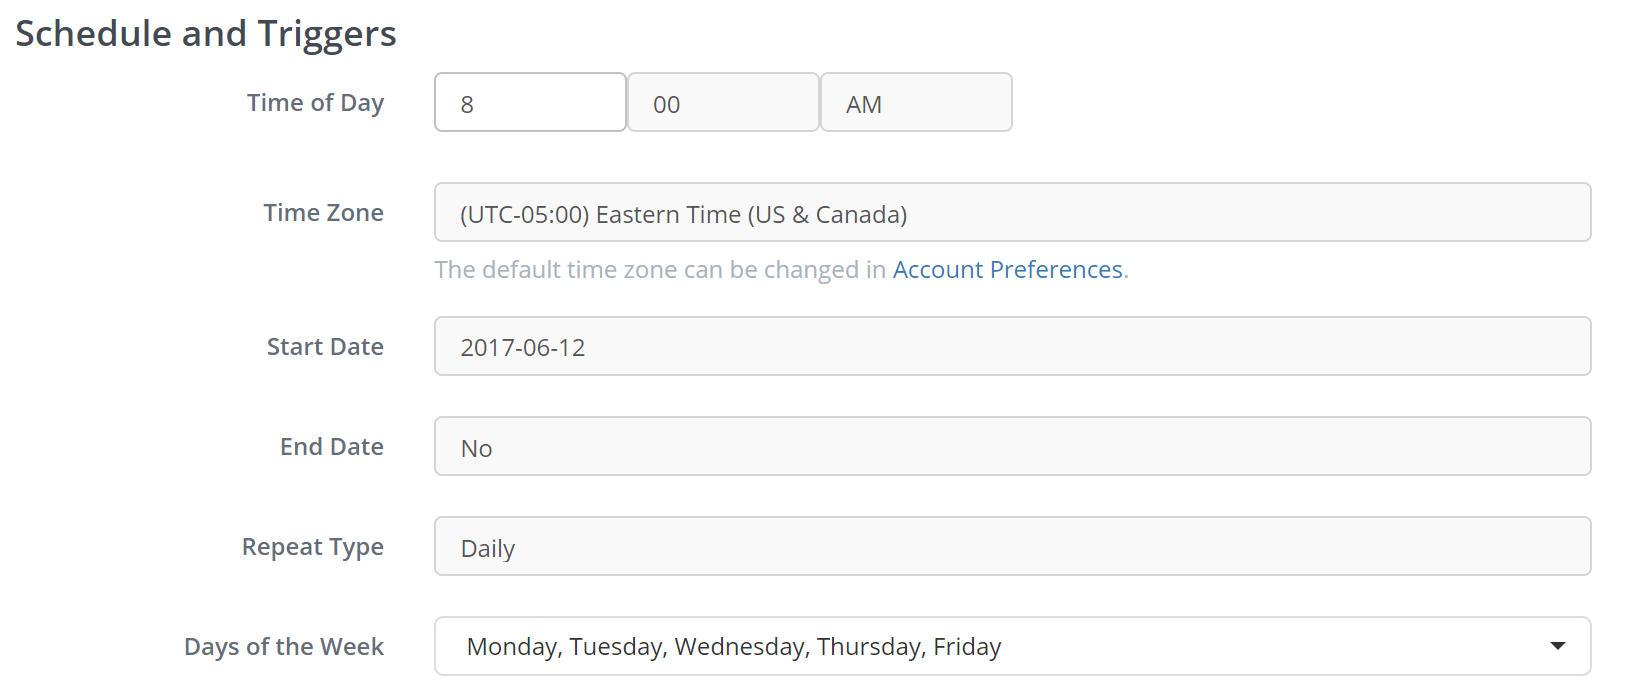The width and height of the screenshot is (1626, 700).
Task: Open the Repeat Type field showing Daily
Action: click(x=1012, y=547)
